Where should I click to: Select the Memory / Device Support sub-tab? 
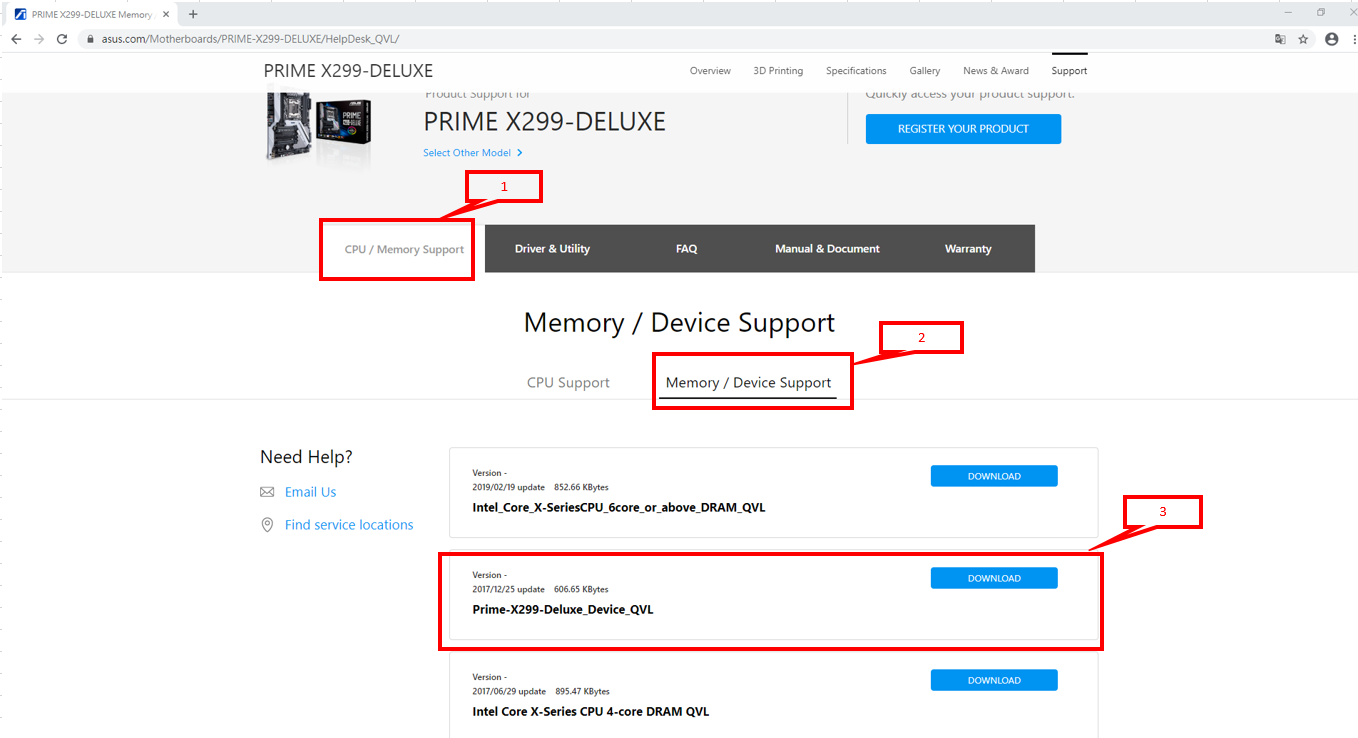[748, 383]
